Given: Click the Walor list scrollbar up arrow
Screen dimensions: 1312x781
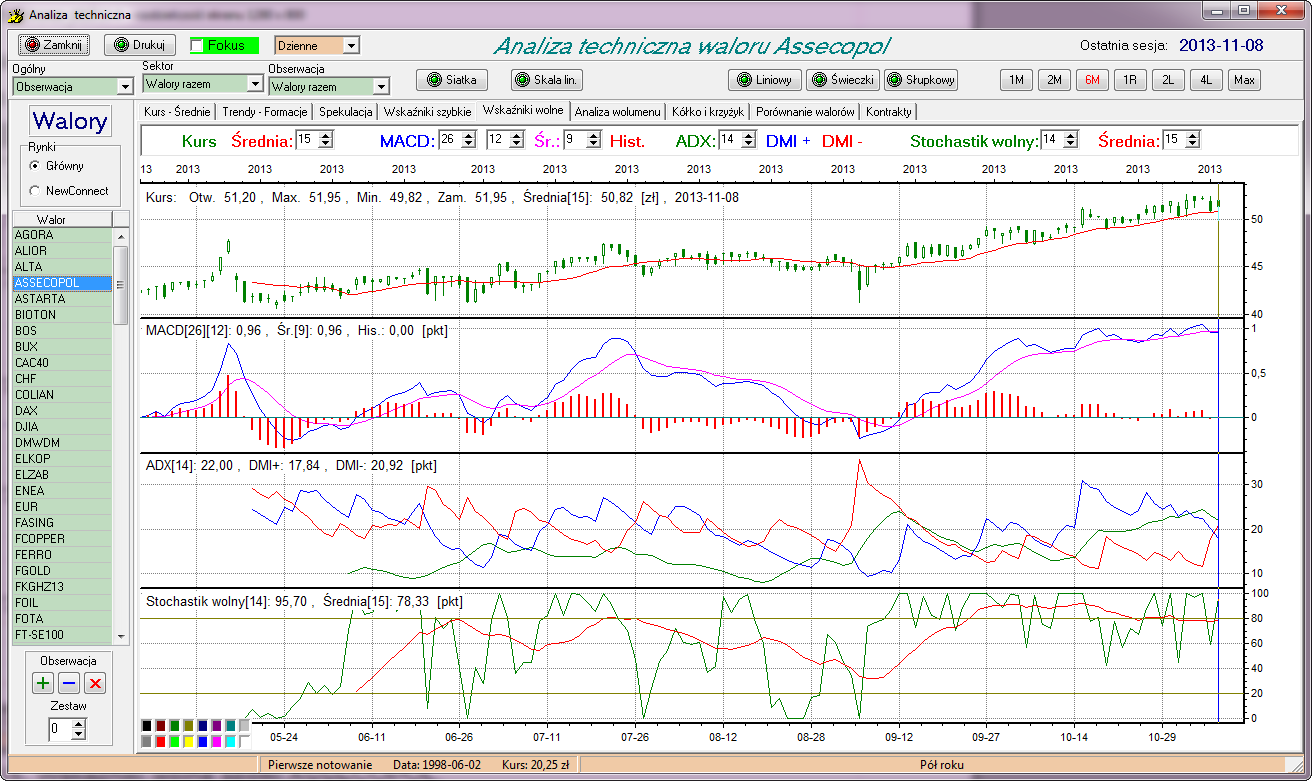Looking at the screenshot, I should 121,236.
